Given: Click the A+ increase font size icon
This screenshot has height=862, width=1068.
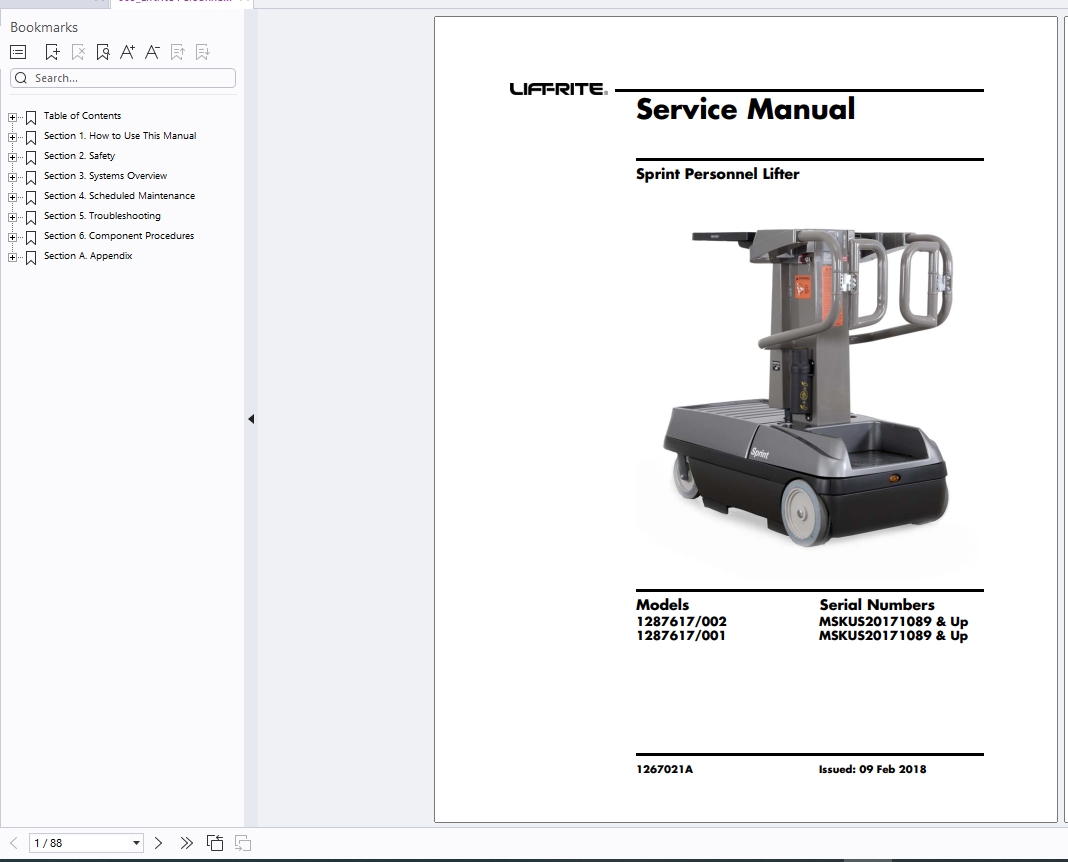Looking at the screenshot, I should [x=127, y=51].
